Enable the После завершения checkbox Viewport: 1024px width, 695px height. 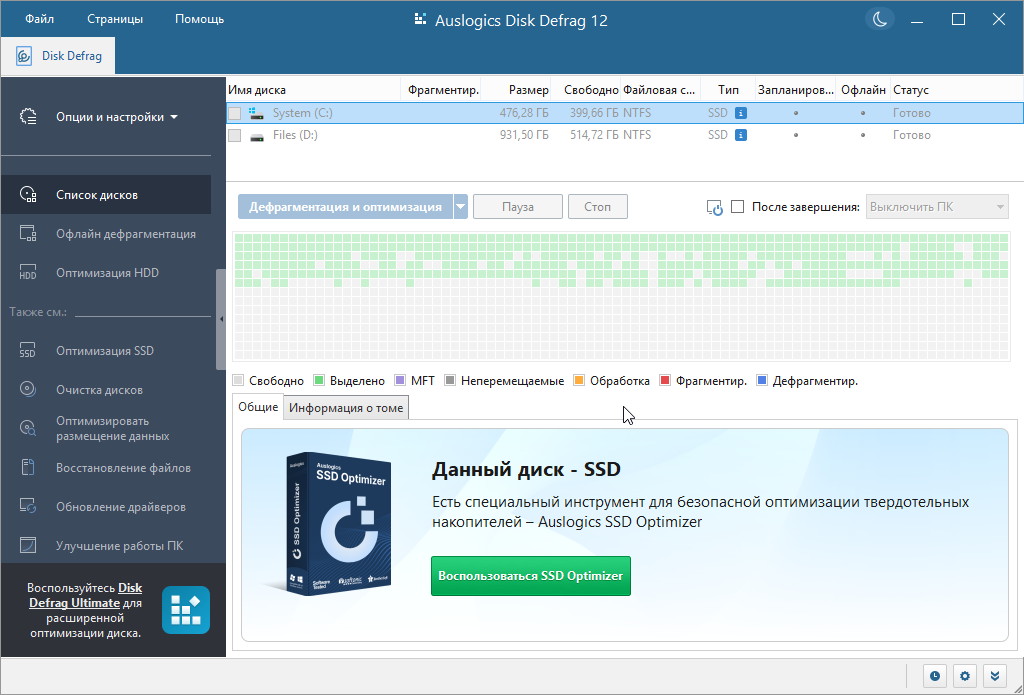tap(738, 207)
